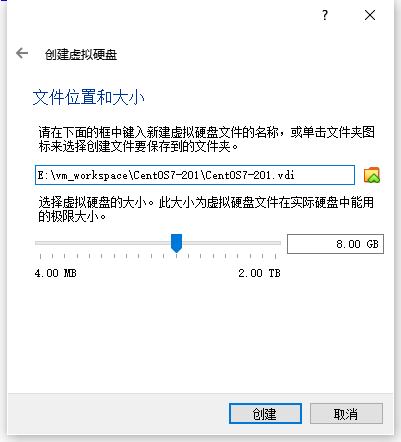Click the first tick mark under the slider
The image size is (401, 442).
click(x=40, y=256)
